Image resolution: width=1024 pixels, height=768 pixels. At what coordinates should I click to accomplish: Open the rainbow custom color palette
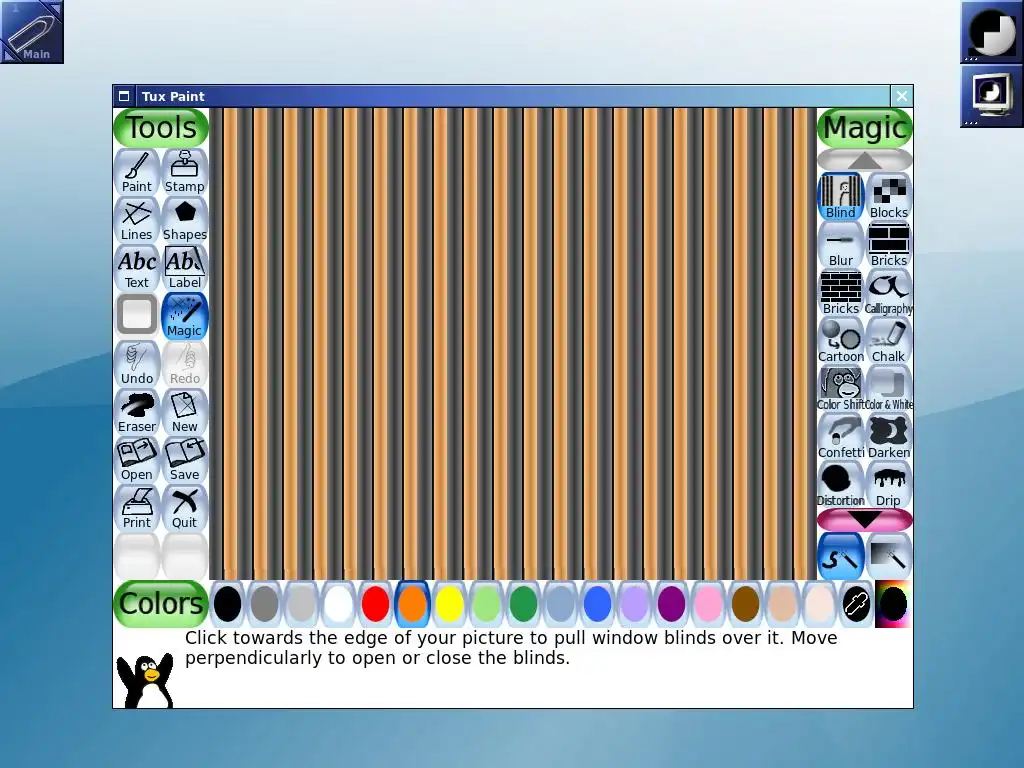893,603
